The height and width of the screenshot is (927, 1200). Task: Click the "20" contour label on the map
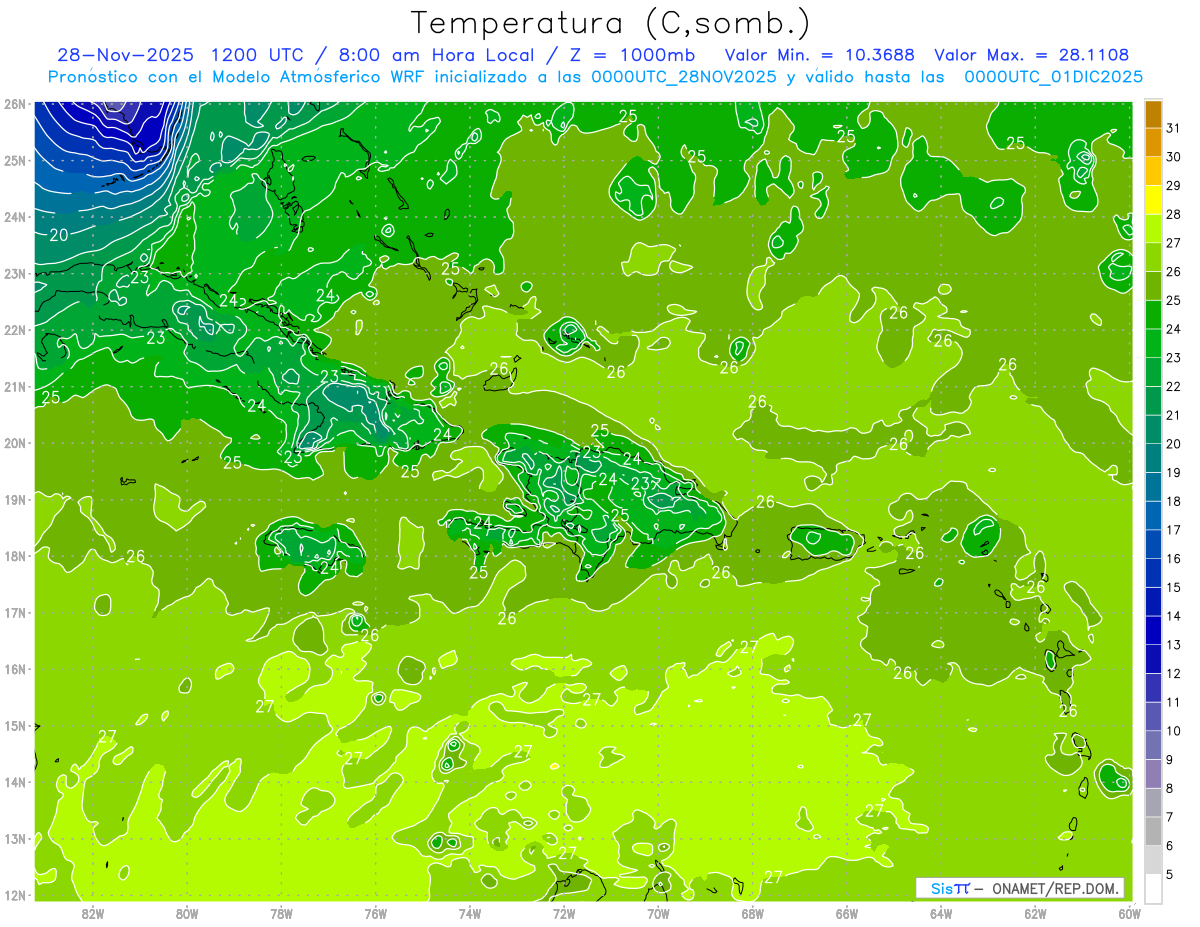(59, 235)
